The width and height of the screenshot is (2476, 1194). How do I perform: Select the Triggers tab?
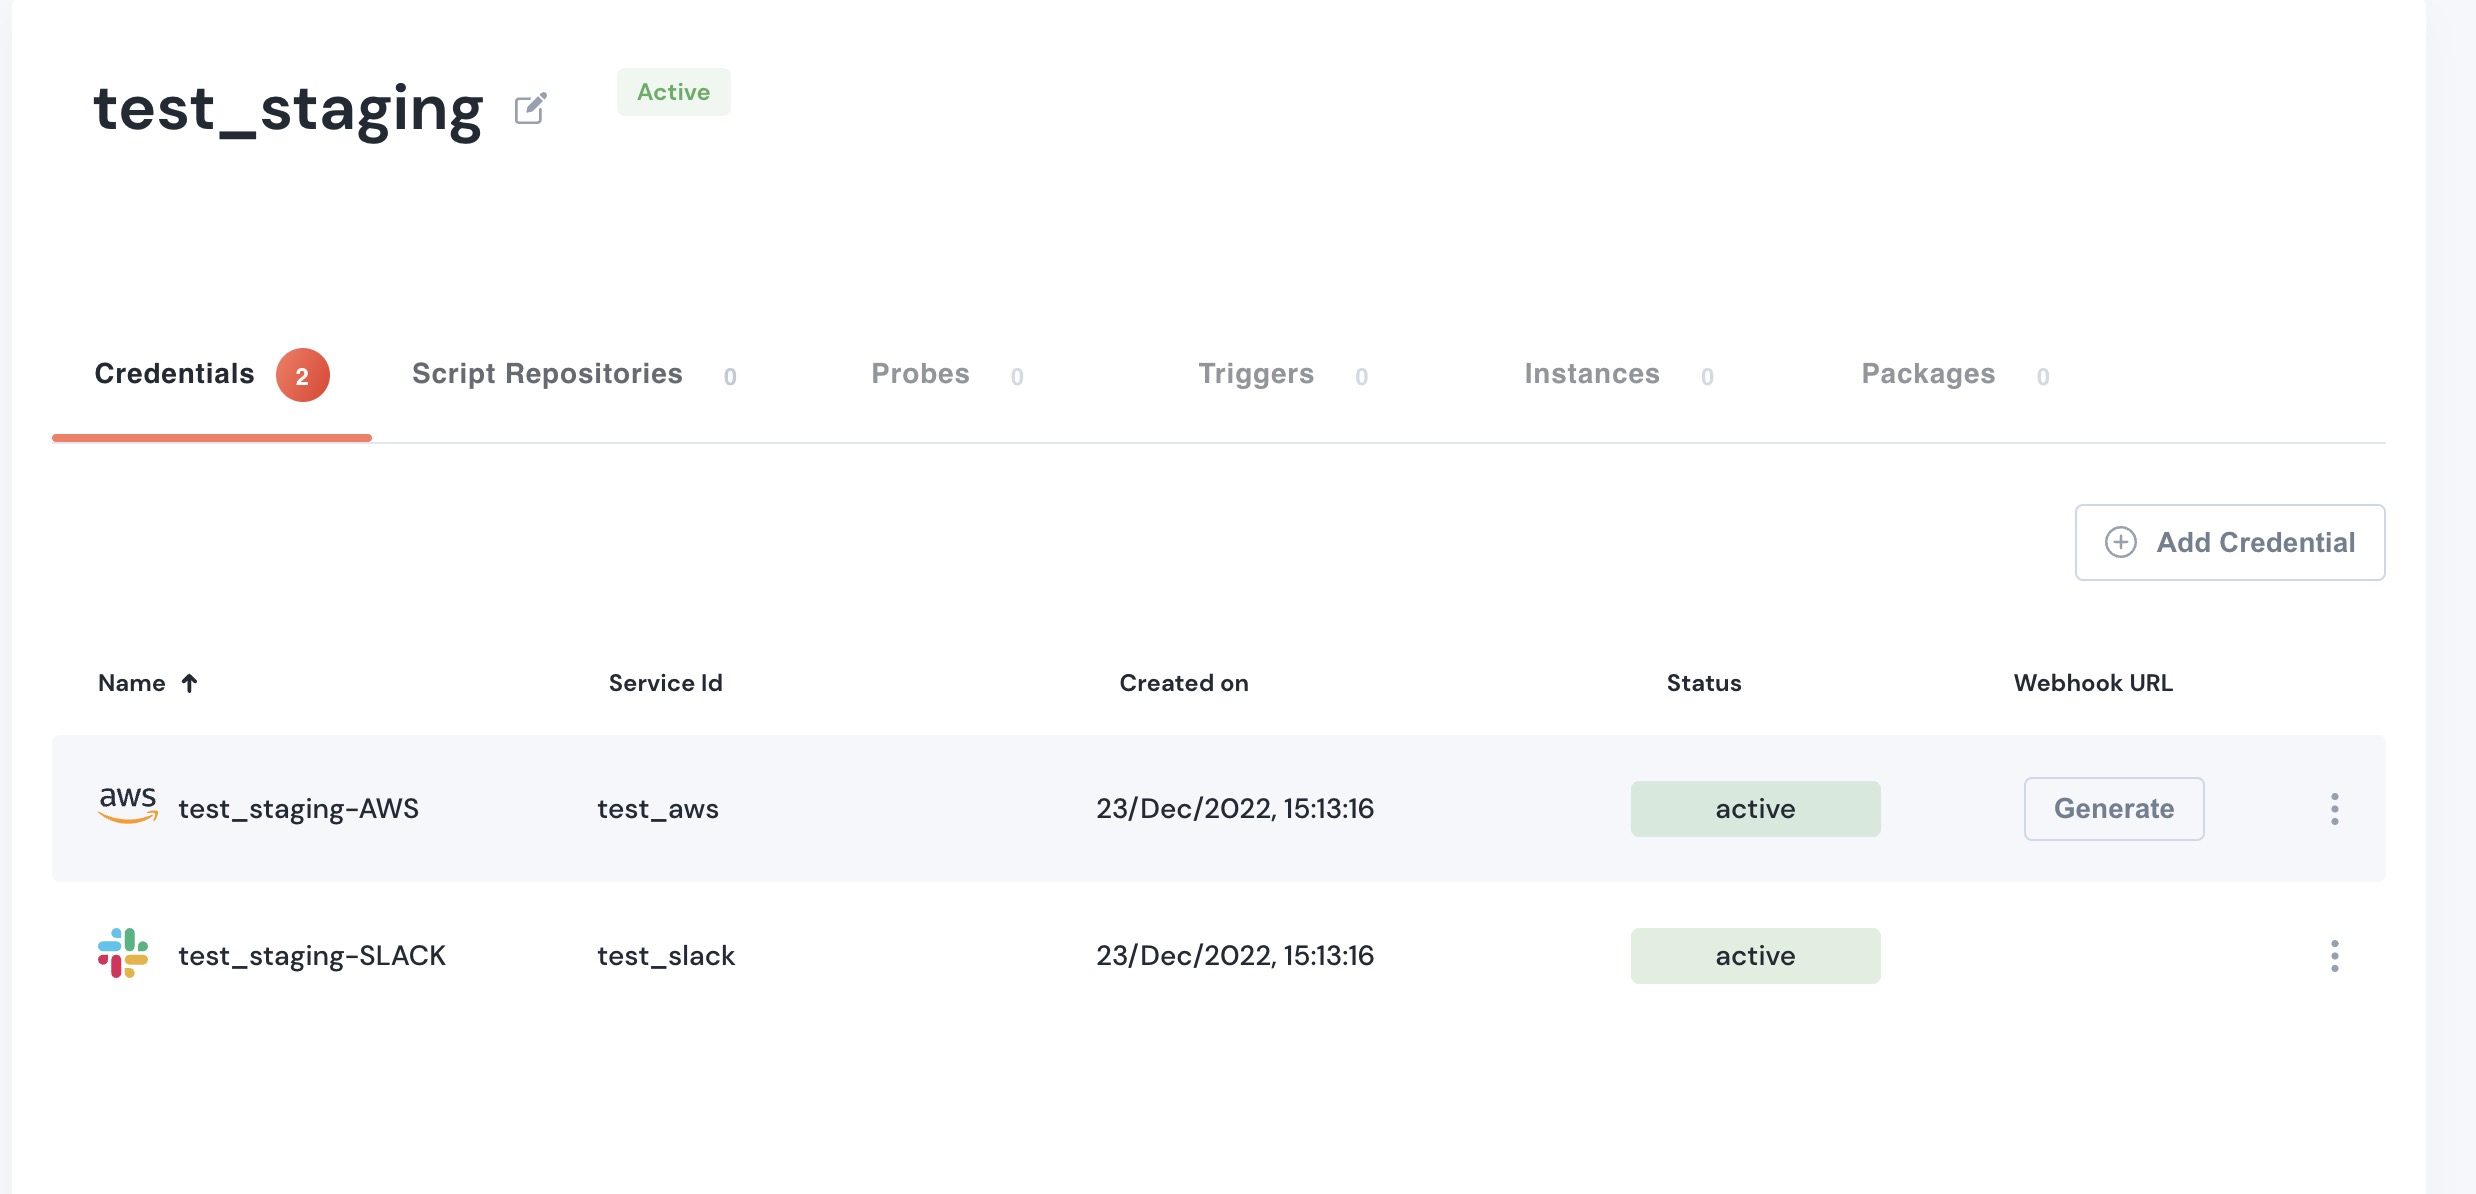[1256, 374]
